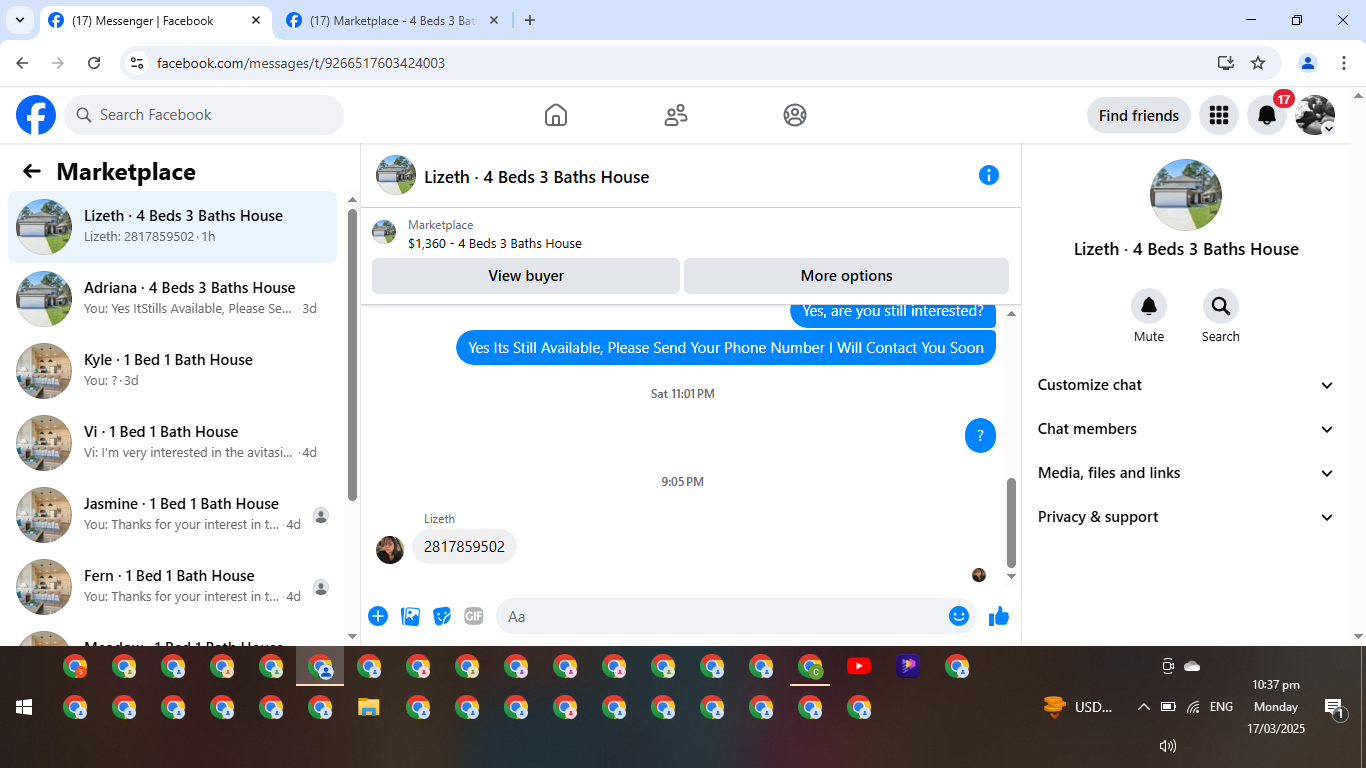Click the Search Facebook field

point(204,115)
